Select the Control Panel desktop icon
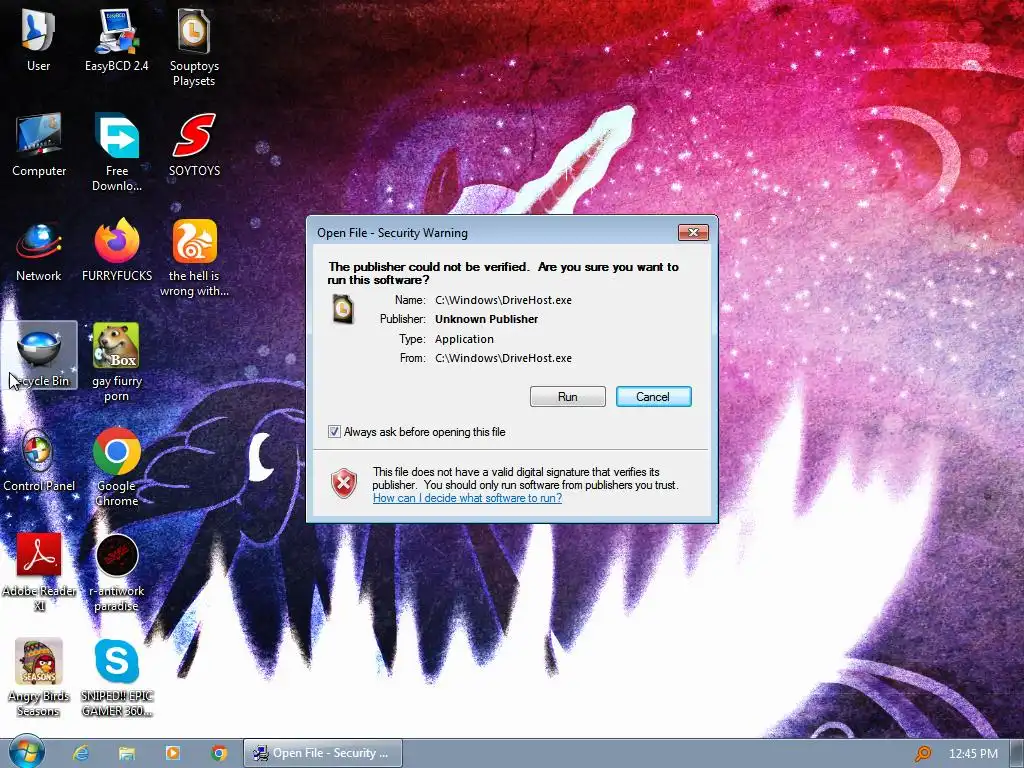Viewport: 1024px width, 768px height. (39, 460)
